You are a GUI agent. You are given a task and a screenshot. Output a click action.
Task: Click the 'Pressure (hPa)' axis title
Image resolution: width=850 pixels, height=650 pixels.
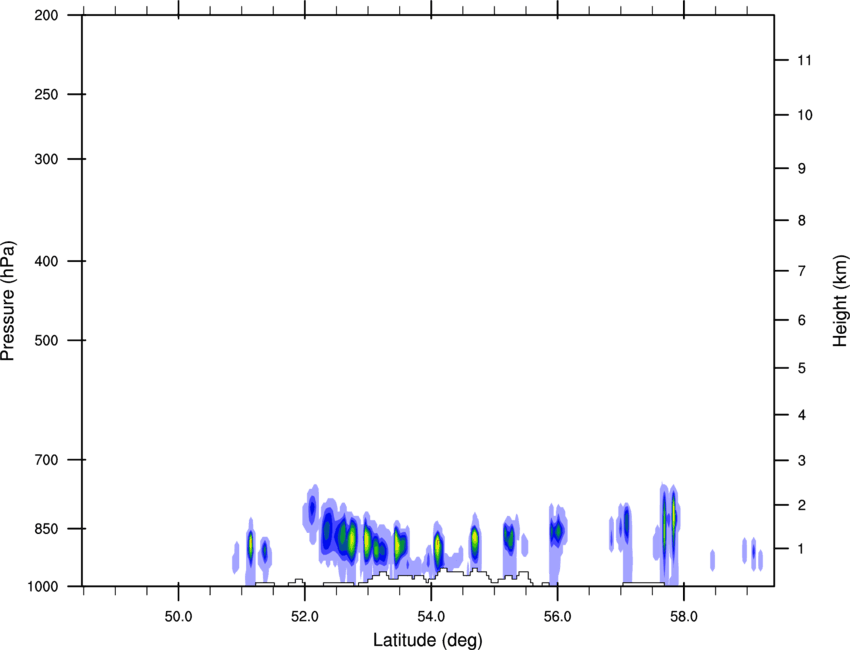coord(8,300)
